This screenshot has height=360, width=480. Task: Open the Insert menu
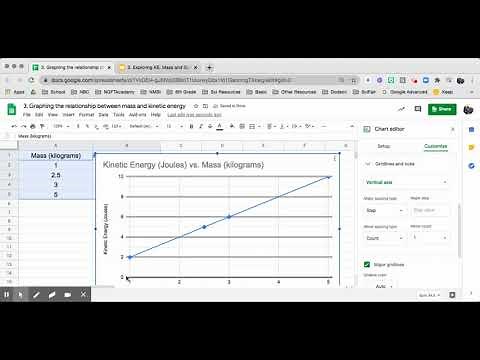click(68, 115)
